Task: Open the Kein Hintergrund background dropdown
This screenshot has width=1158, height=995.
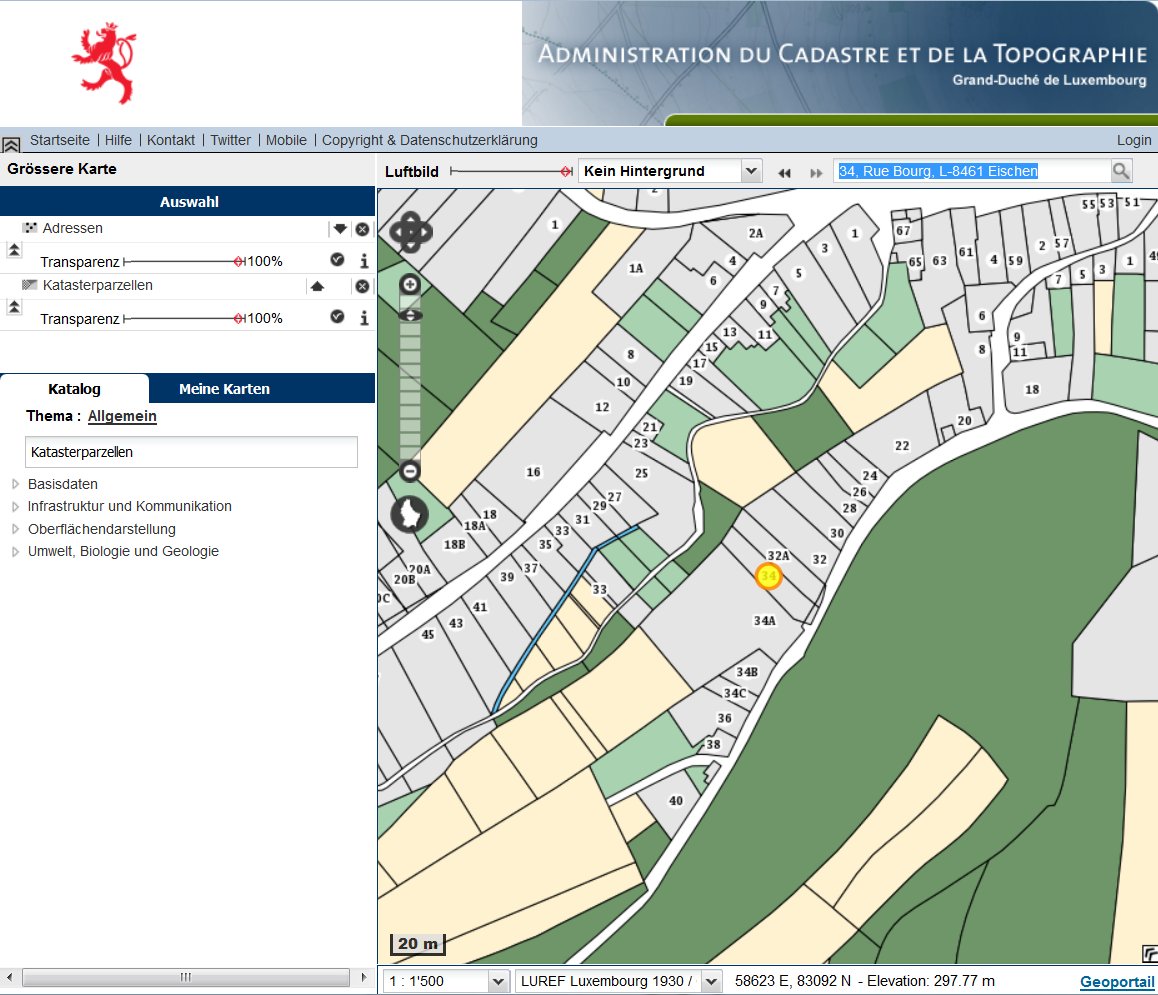Action: coord(751,171)
